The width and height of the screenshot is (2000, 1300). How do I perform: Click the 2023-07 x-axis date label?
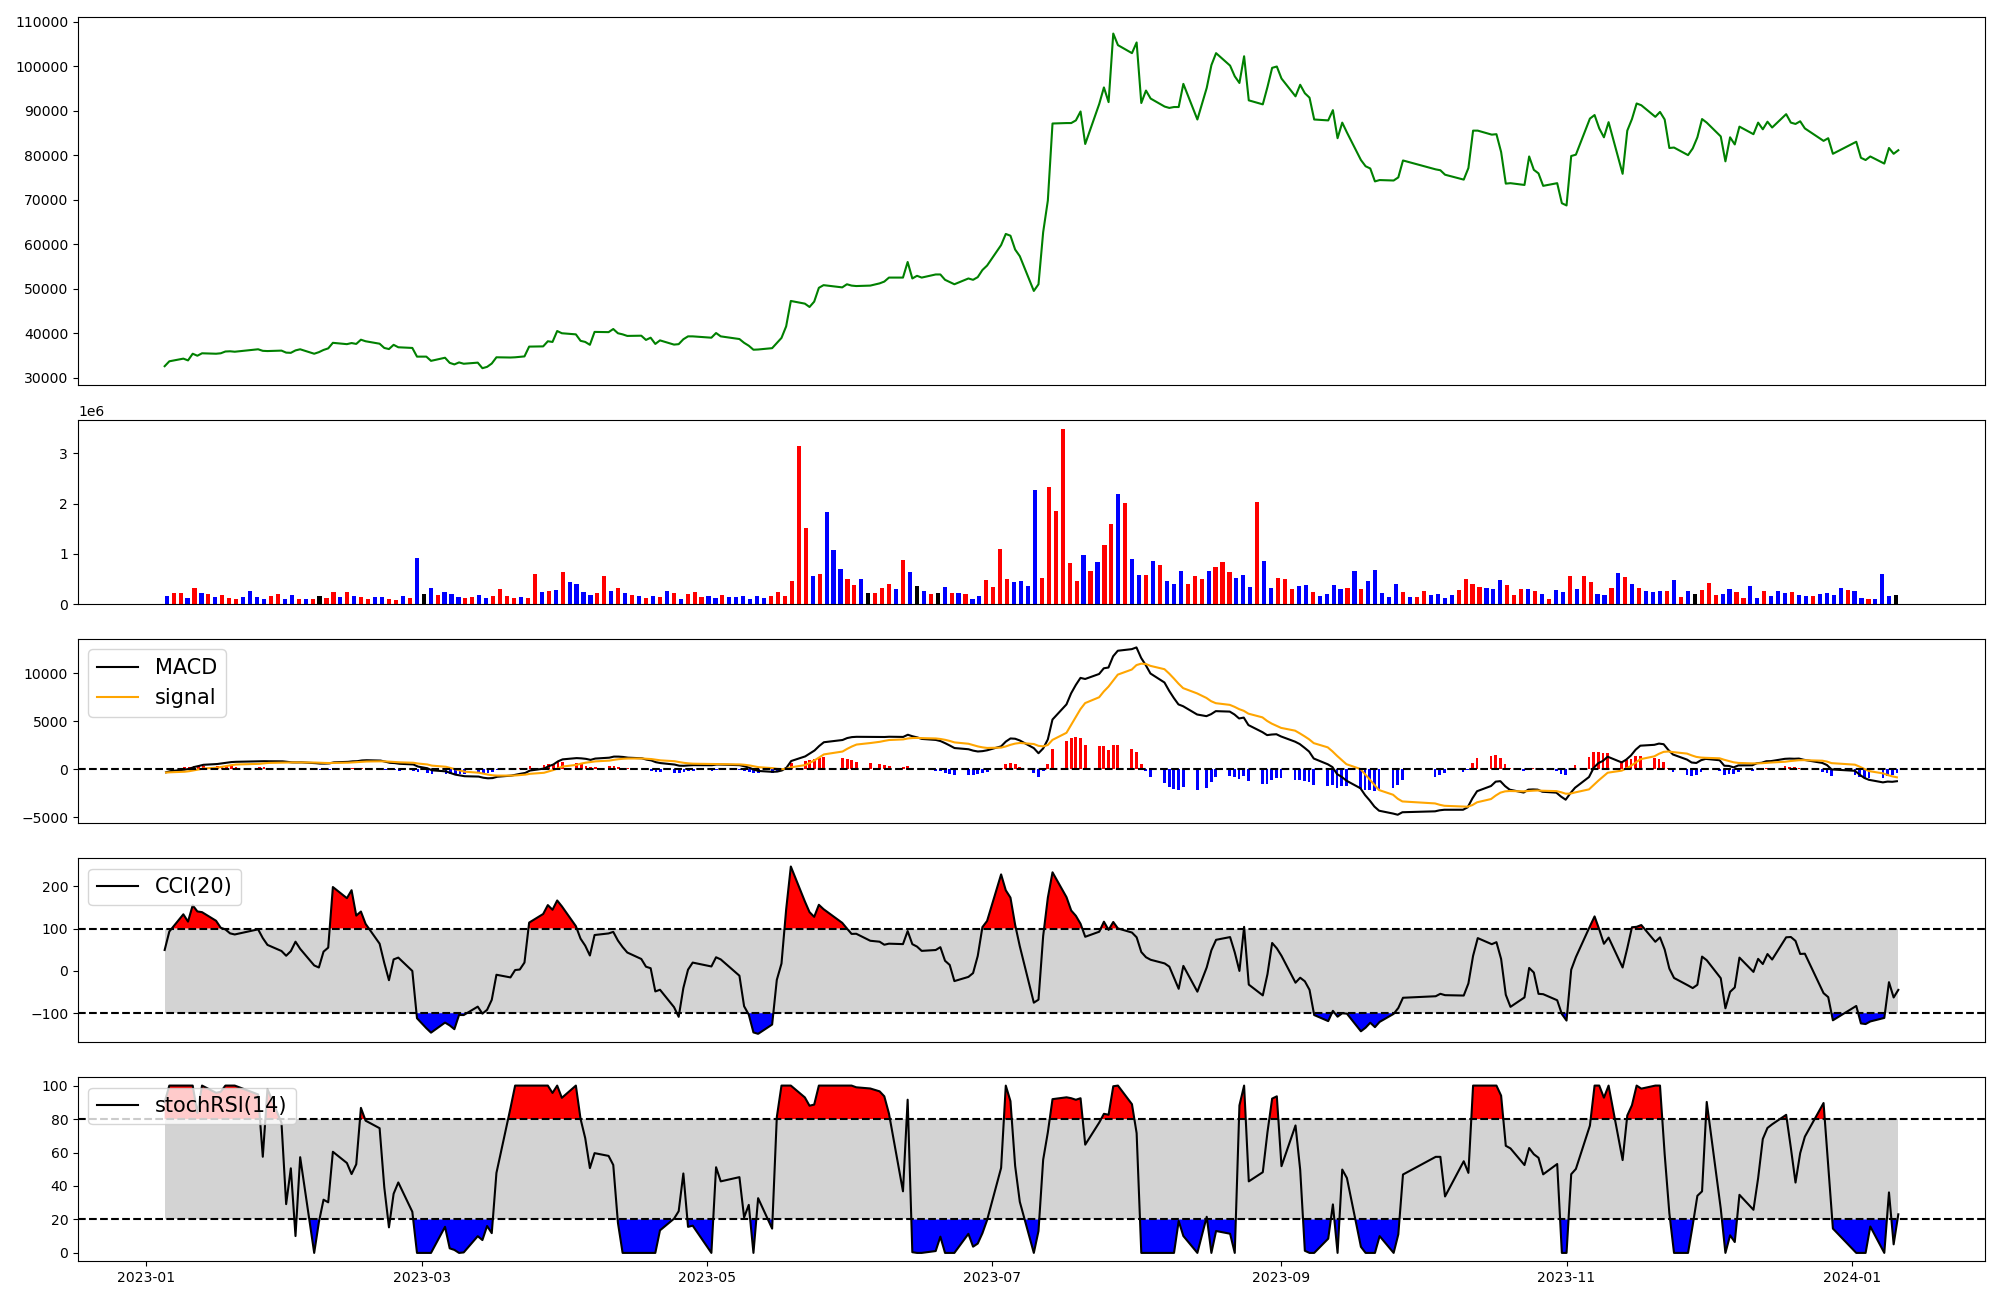(x=992, y=1277)
